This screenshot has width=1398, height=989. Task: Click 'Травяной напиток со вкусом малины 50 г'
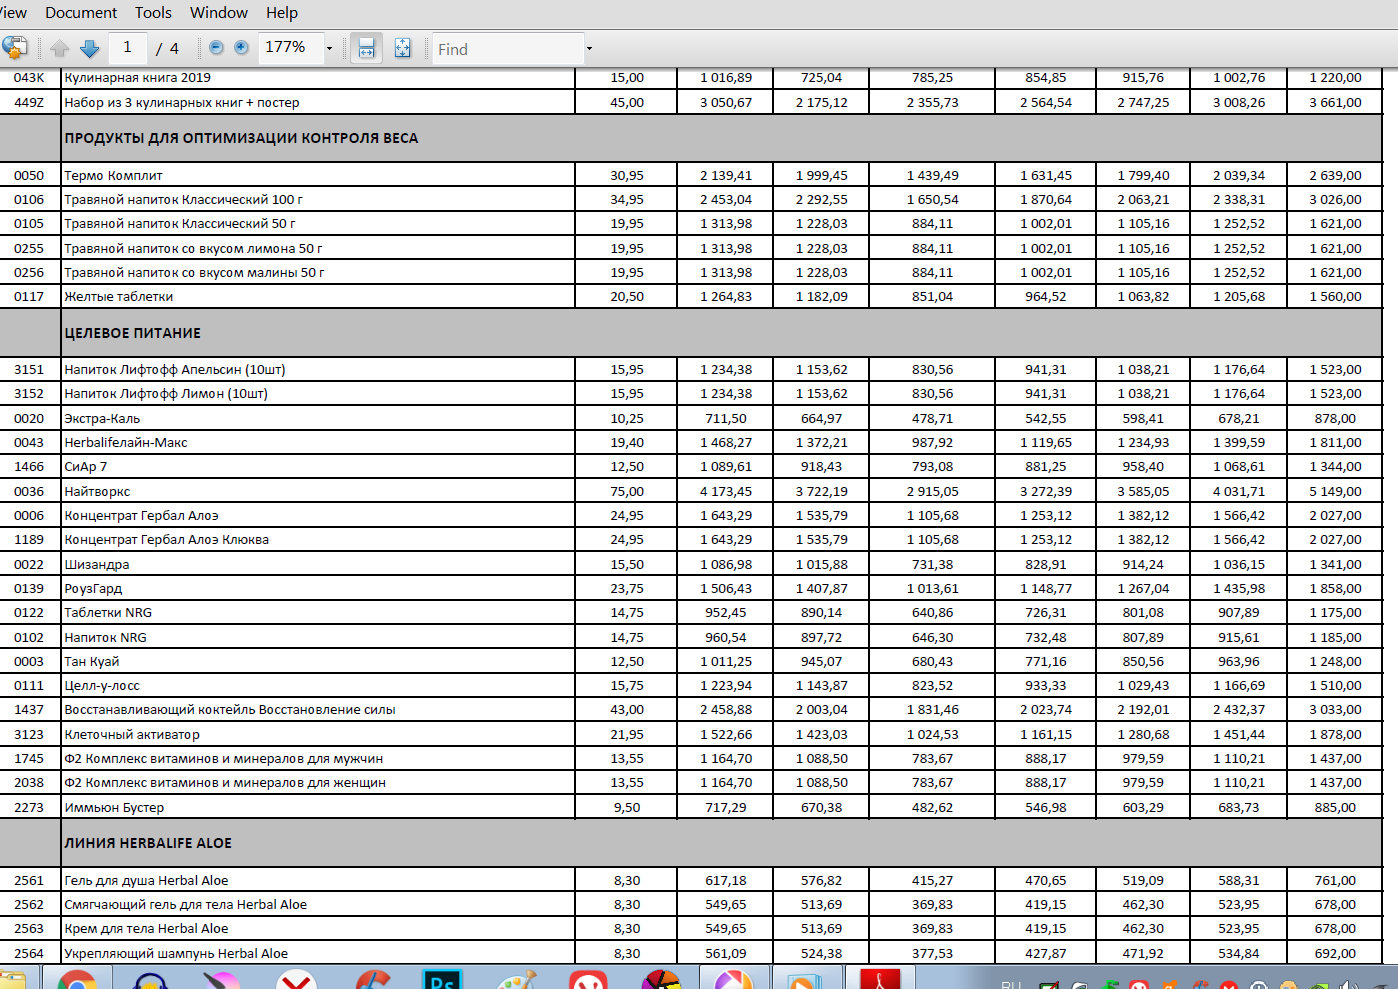(194, 272)
